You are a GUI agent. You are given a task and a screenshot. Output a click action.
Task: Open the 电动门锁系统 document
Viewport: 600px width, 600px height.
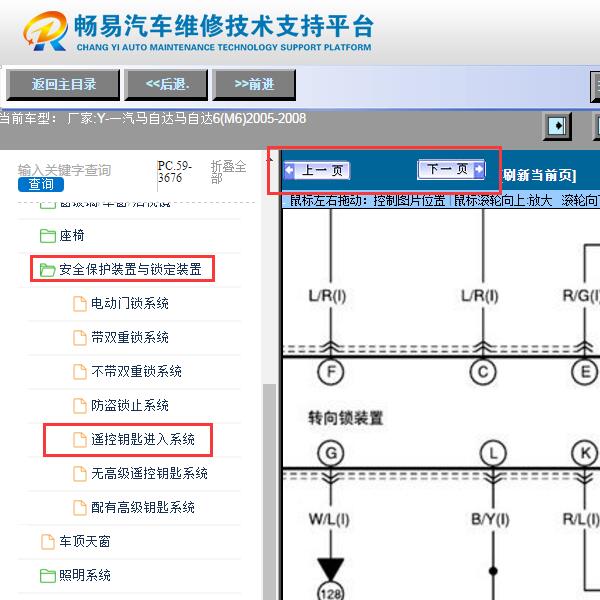(130, 303)
